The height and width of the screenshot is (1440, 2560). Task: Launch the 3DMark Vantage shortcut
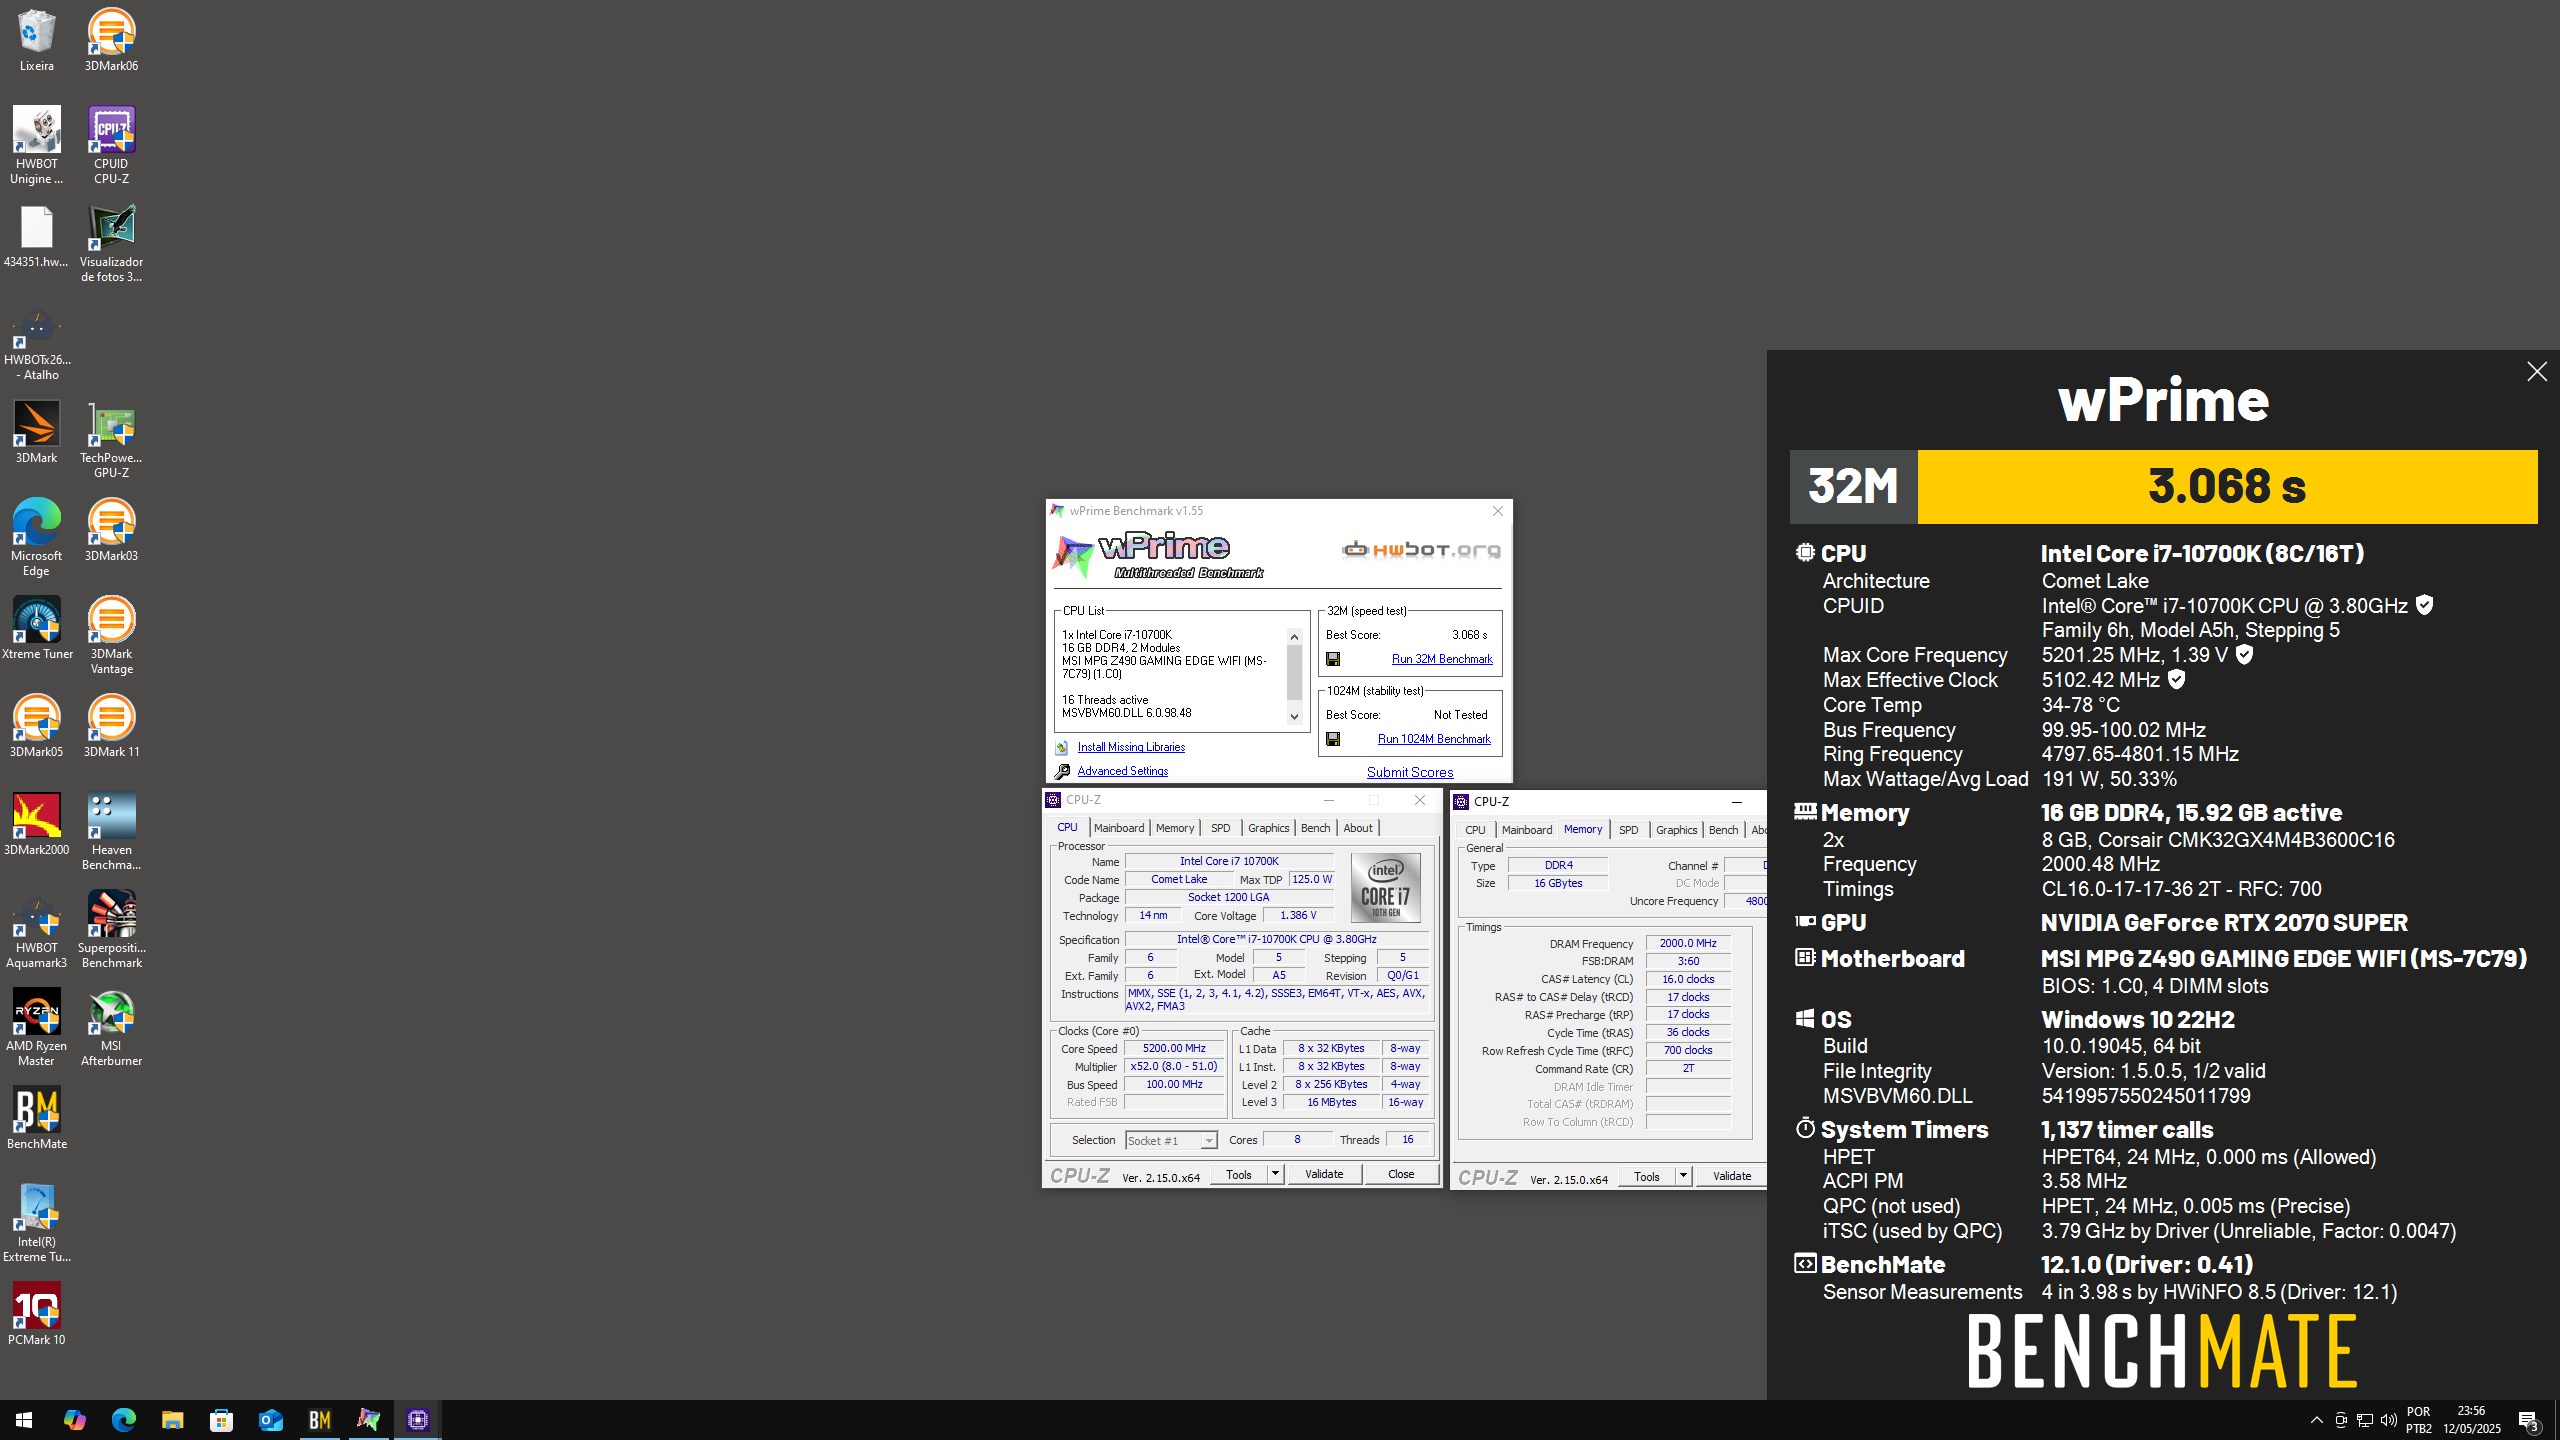(x=111, y=635)
